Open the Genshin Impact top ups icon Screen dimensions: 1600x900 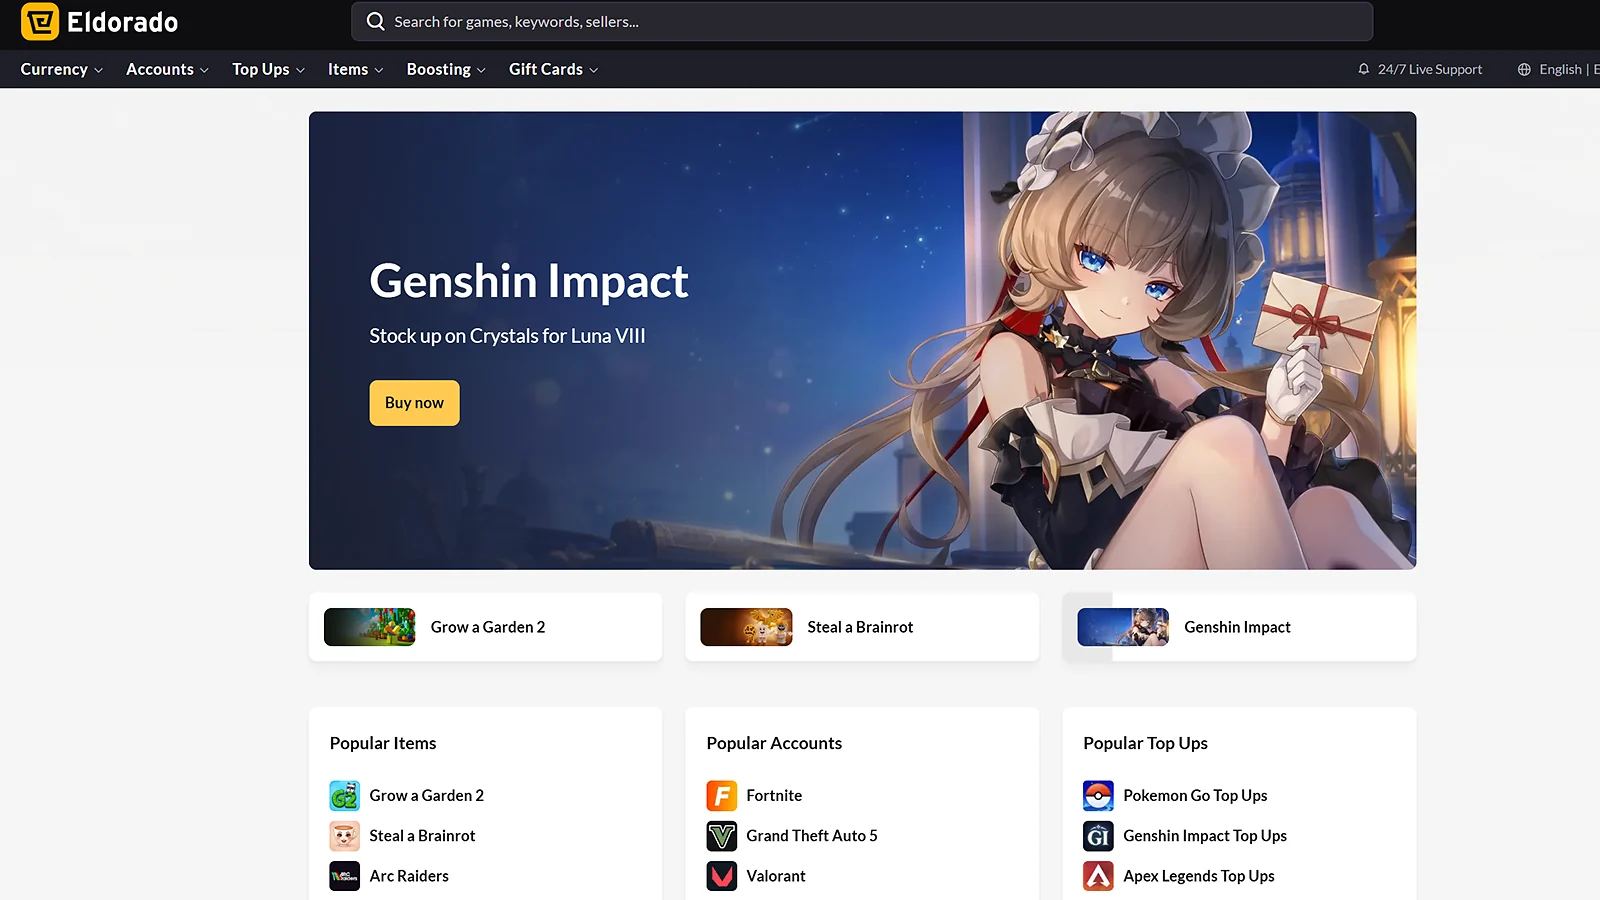tap(1098, 836)
